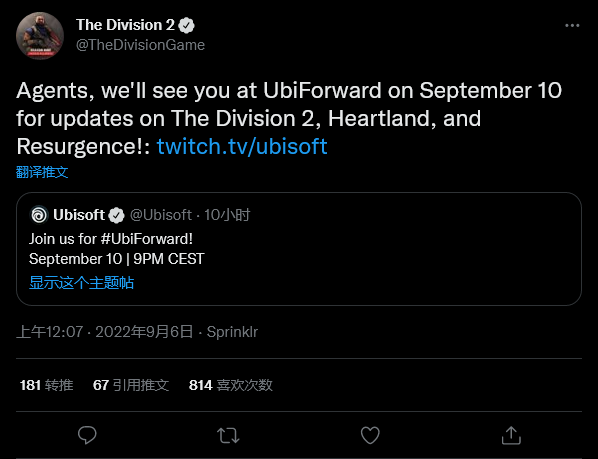Open The Division 2 display name
Image resolution: width=598 pixels, height=459 pixels.
click(x=125, y=25)
